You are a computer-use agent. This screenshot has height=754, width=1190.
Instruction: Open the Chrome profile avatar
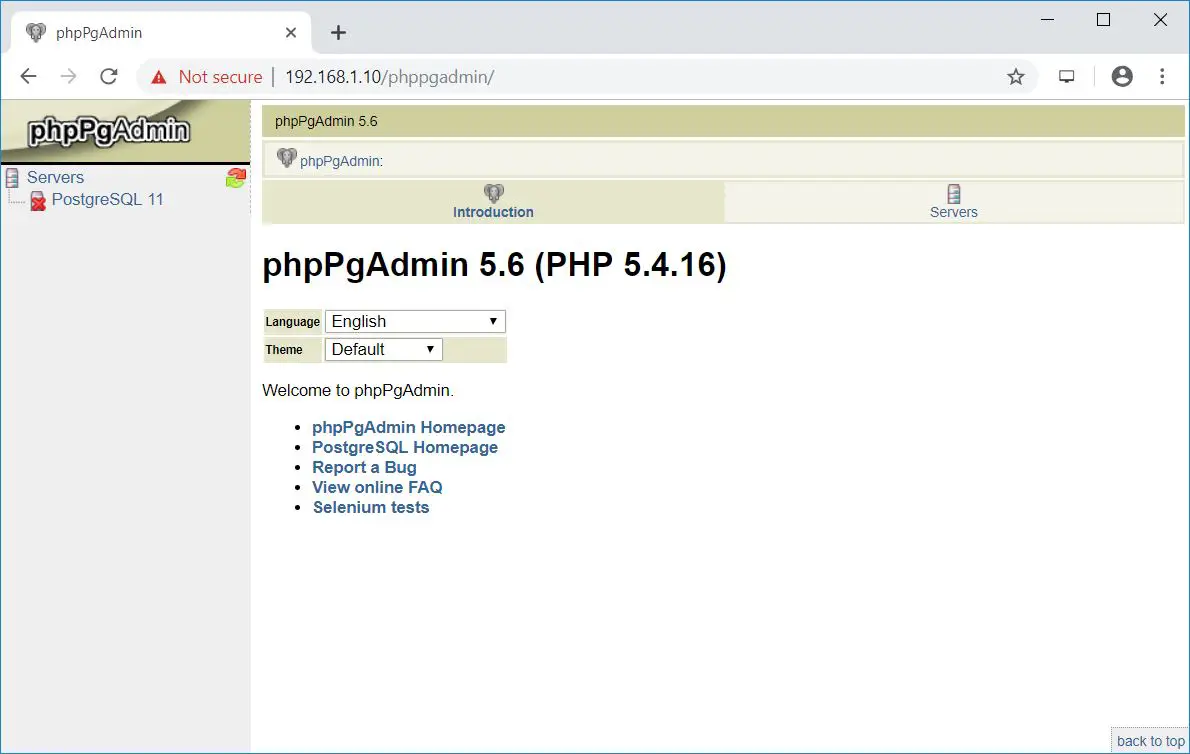point(1122,77)
